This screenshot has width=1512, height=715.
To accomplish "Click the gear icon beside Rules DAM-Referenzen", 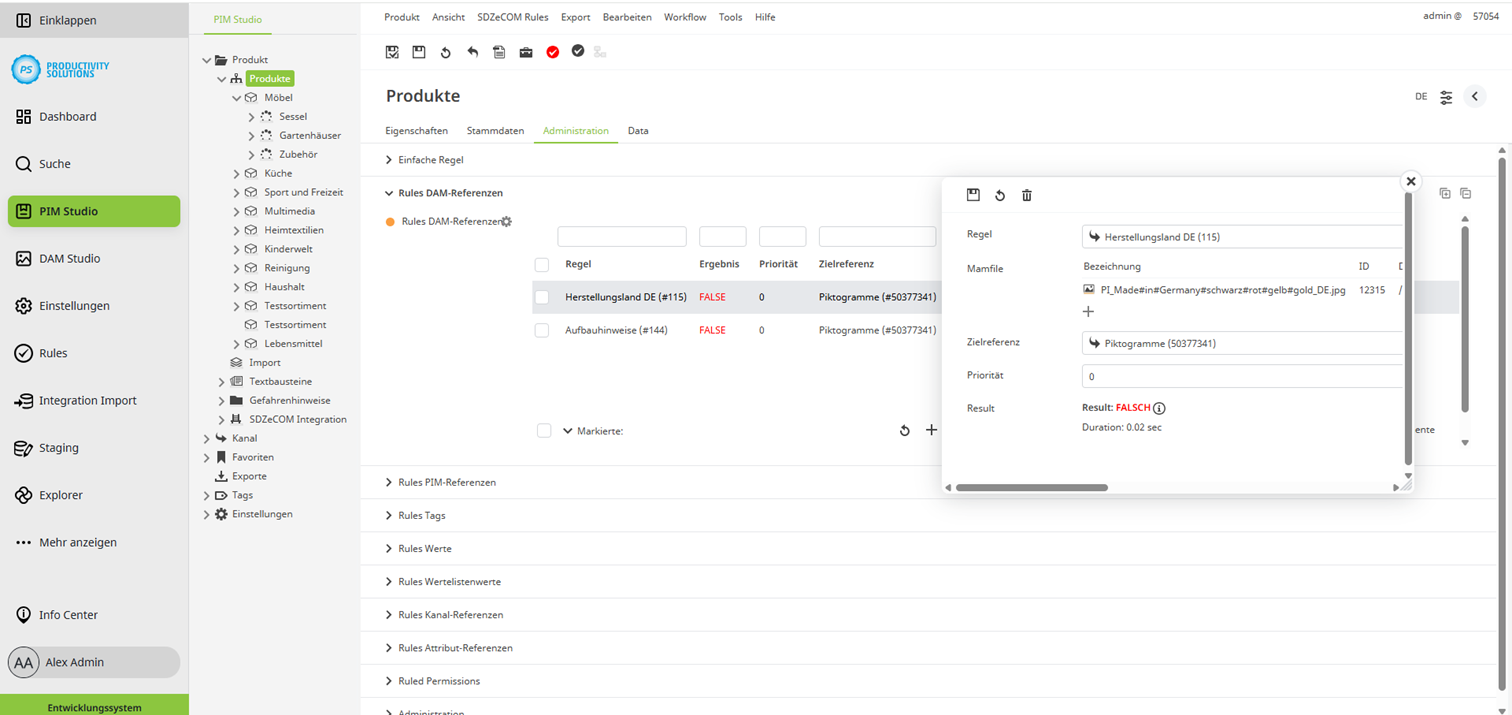I will 506,222.
